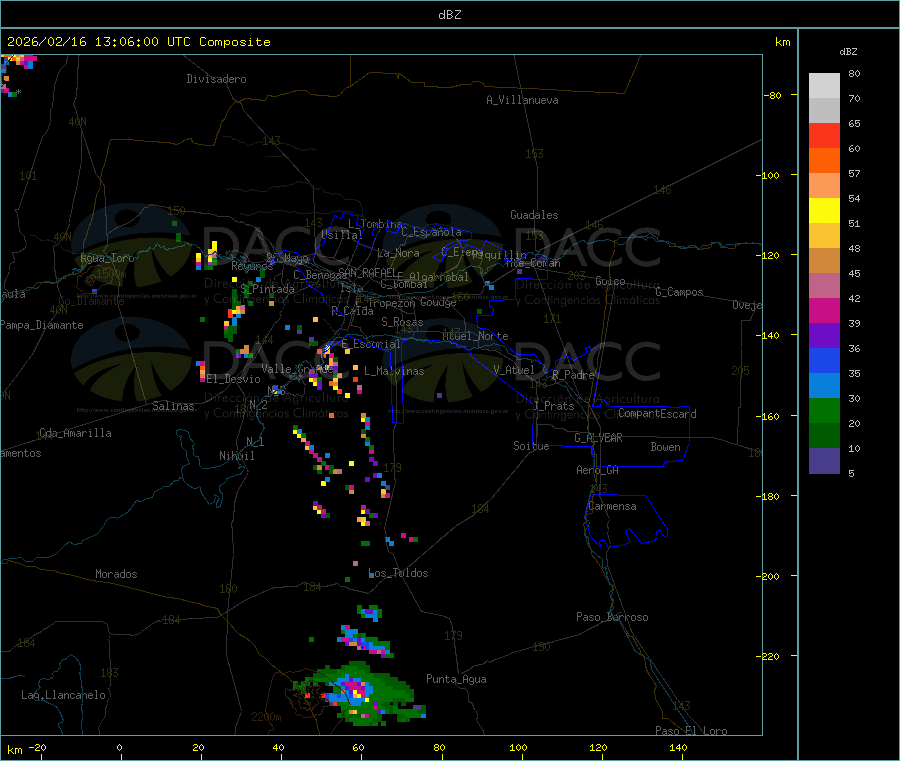
Task: Select the blue 36 dBZ legend swatch
Action: click(824, 360)
